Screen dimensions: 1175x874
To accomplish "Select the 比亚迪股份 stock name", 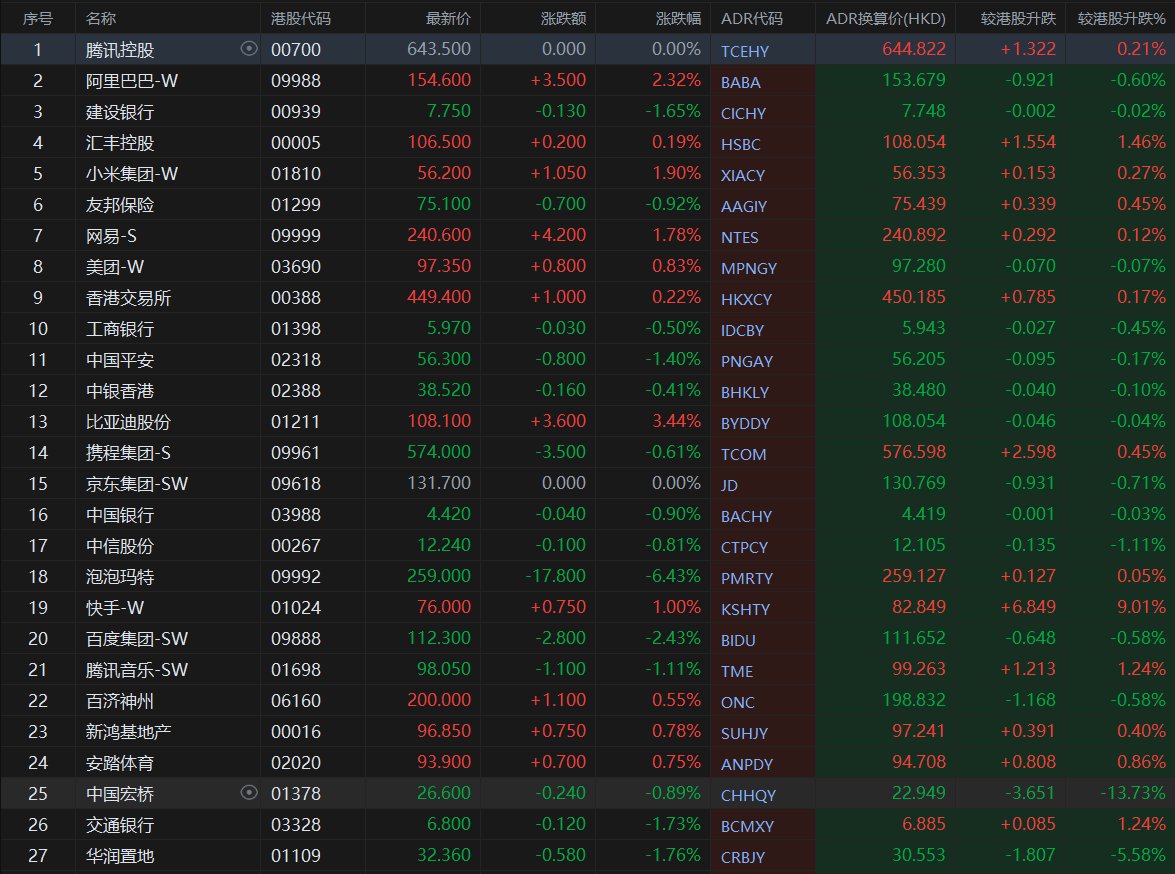I will 128,422.
